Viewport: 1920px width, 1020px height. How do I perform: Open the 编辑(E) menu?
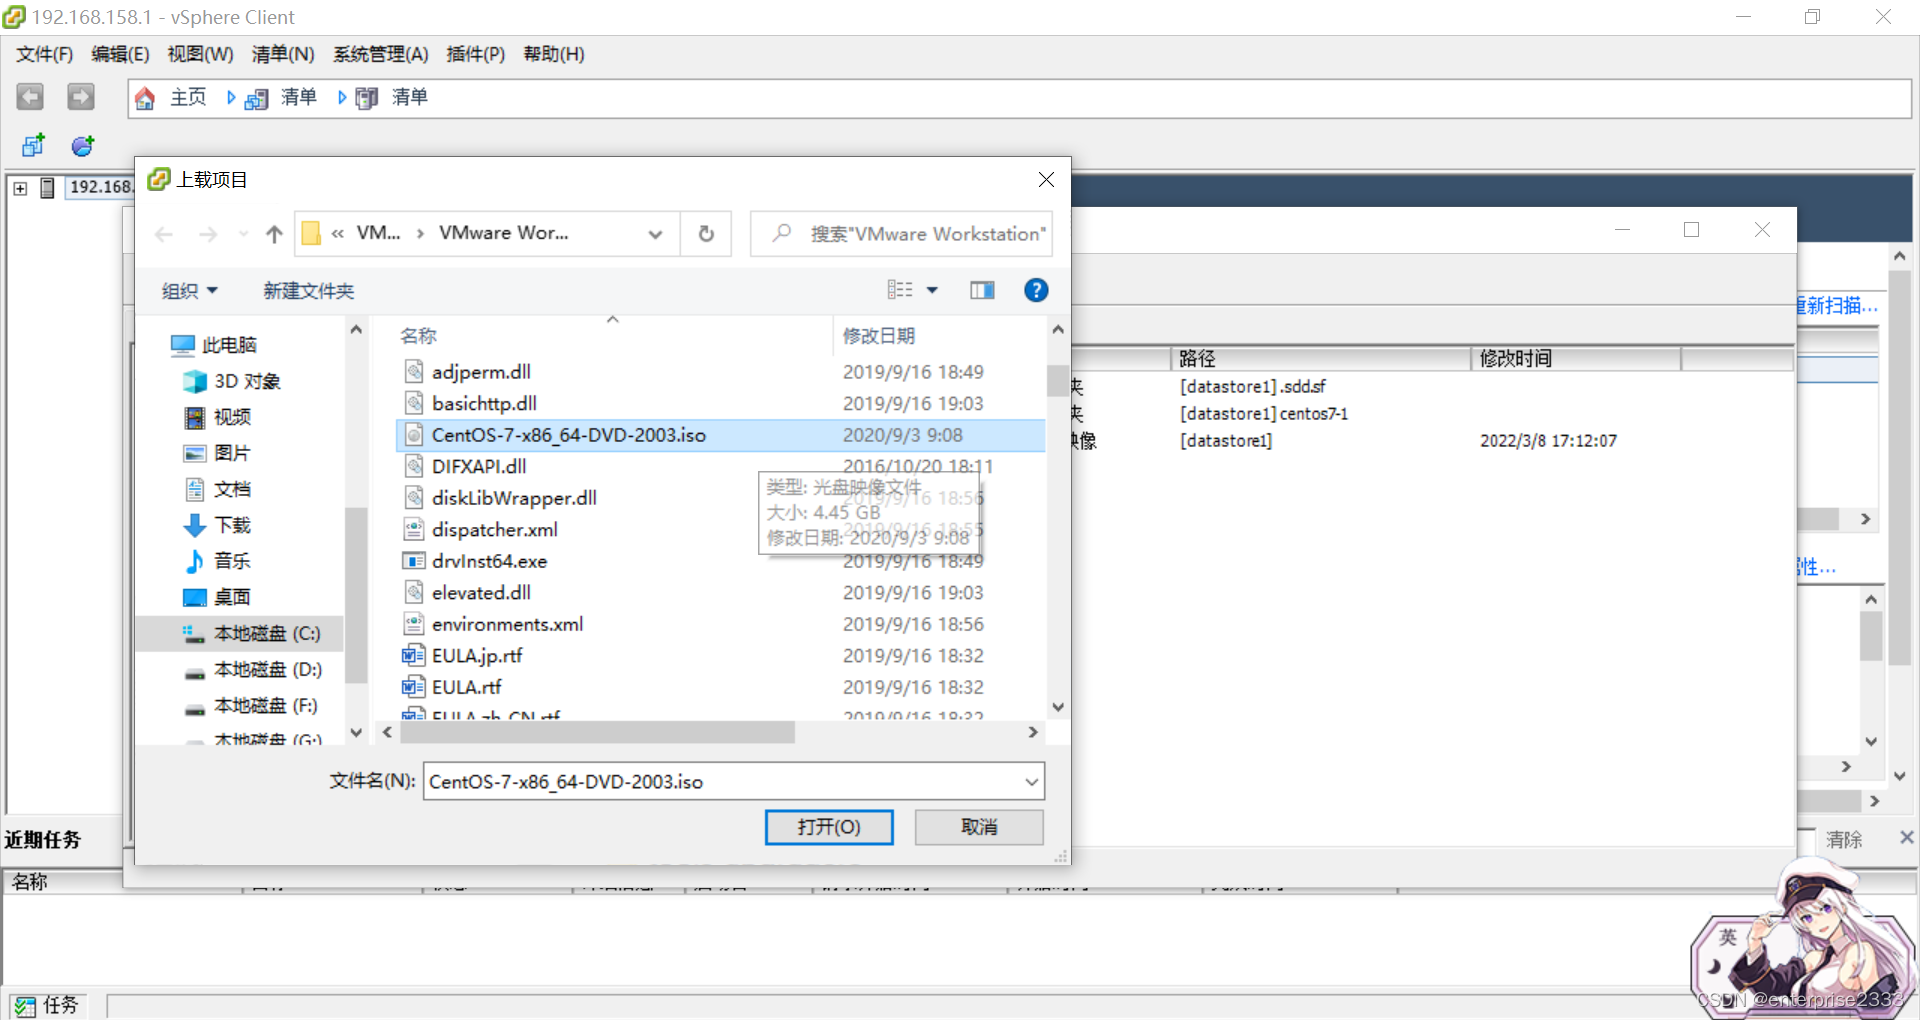click(x=120, y=54)
